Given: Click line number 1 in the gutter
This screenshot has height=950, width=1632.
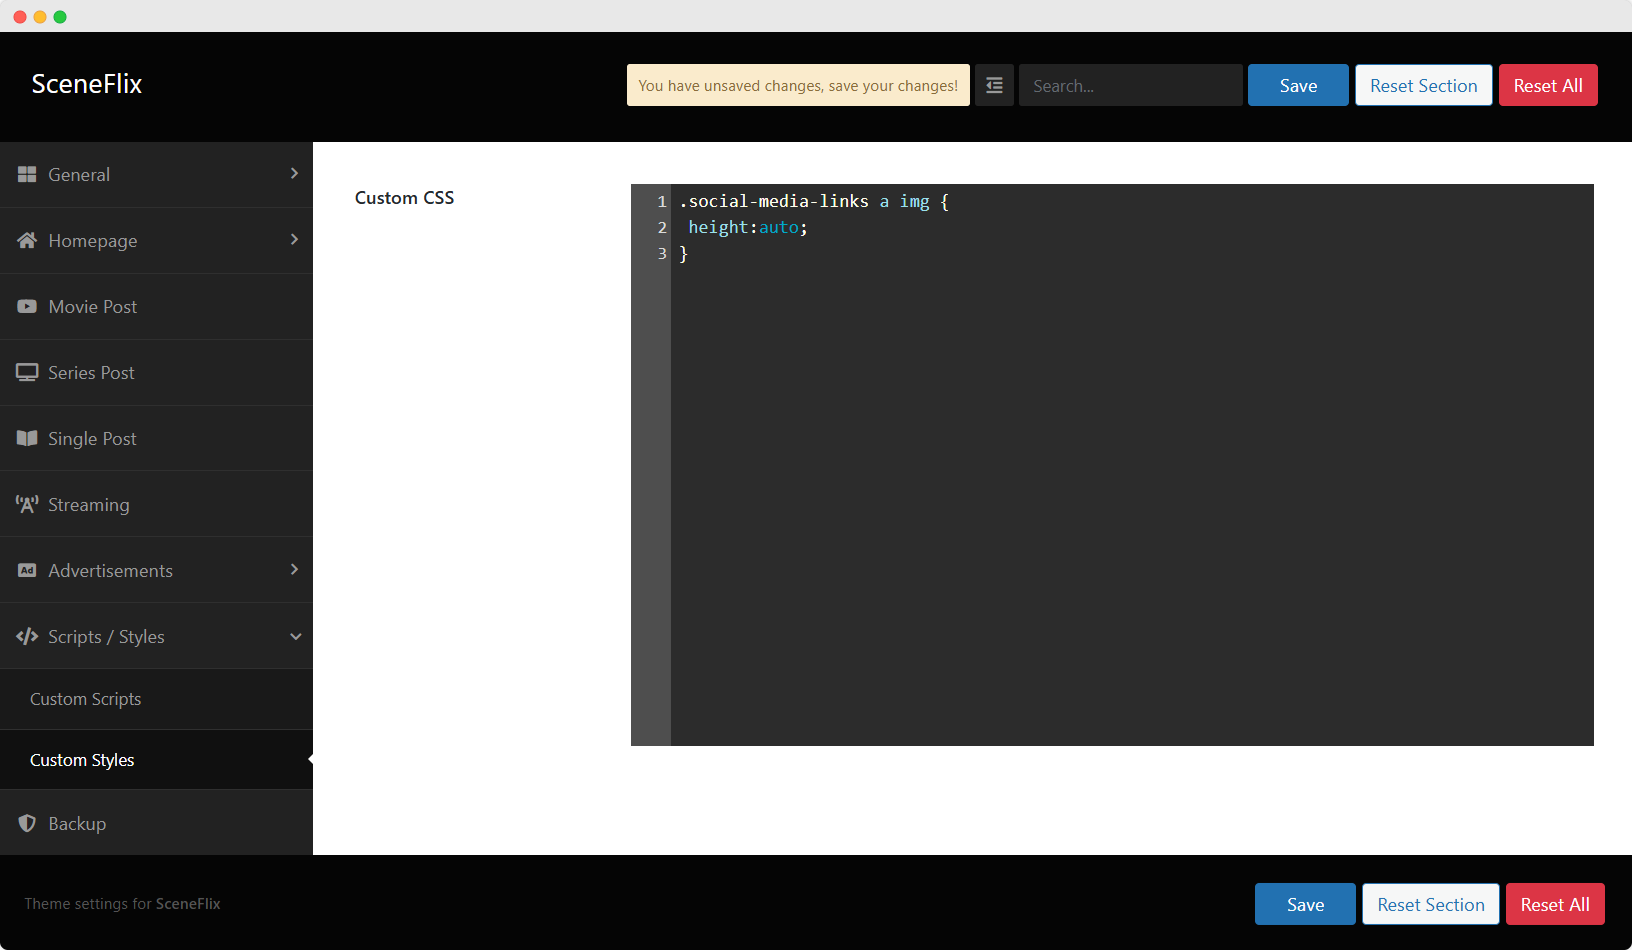Looking at the screenshot, I should [661, 201].
